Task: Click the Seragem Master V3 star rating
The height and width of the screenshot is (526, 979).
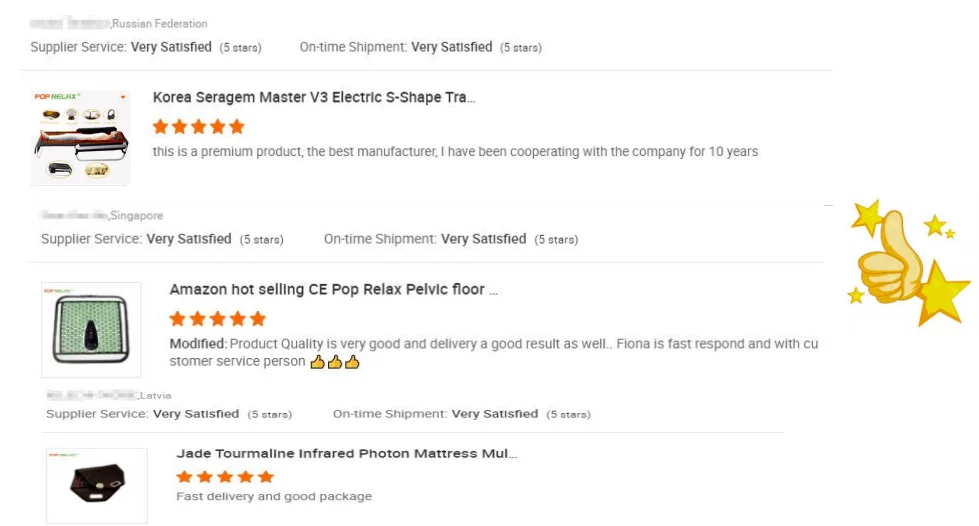Action: [198, 127]
